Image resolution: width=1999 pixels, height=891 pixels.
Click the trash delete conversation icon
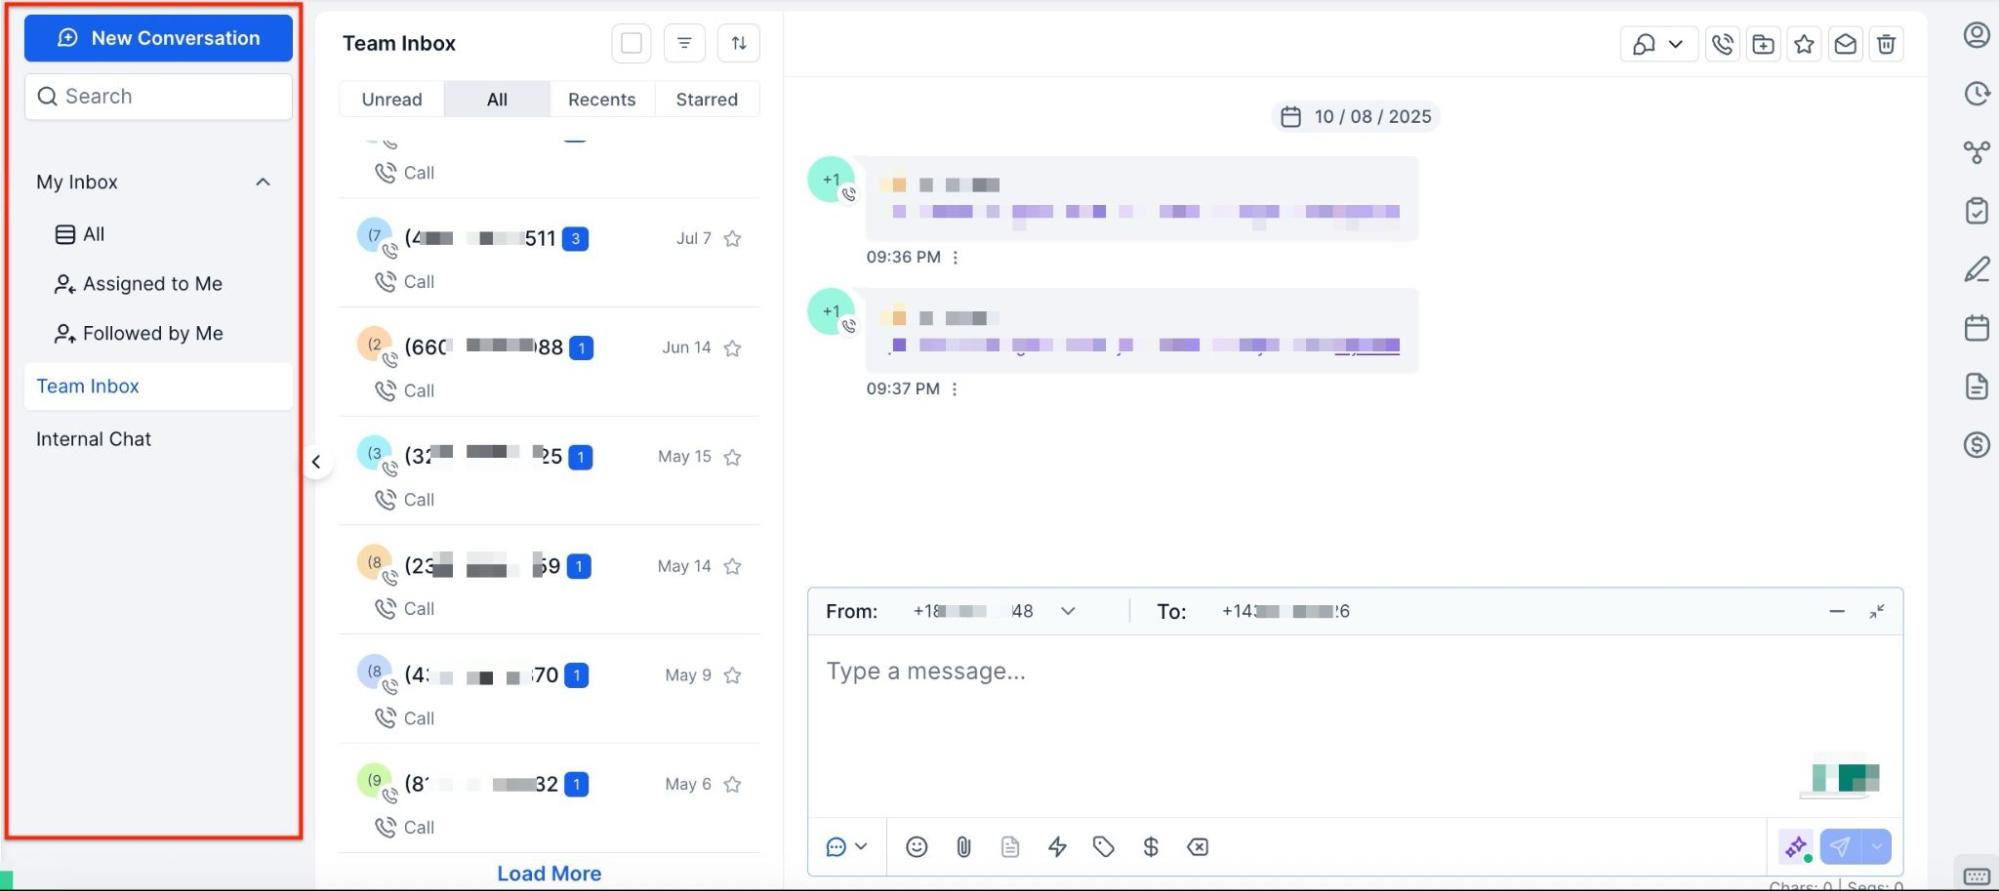pyautogui.click(x=1886, y=44)
